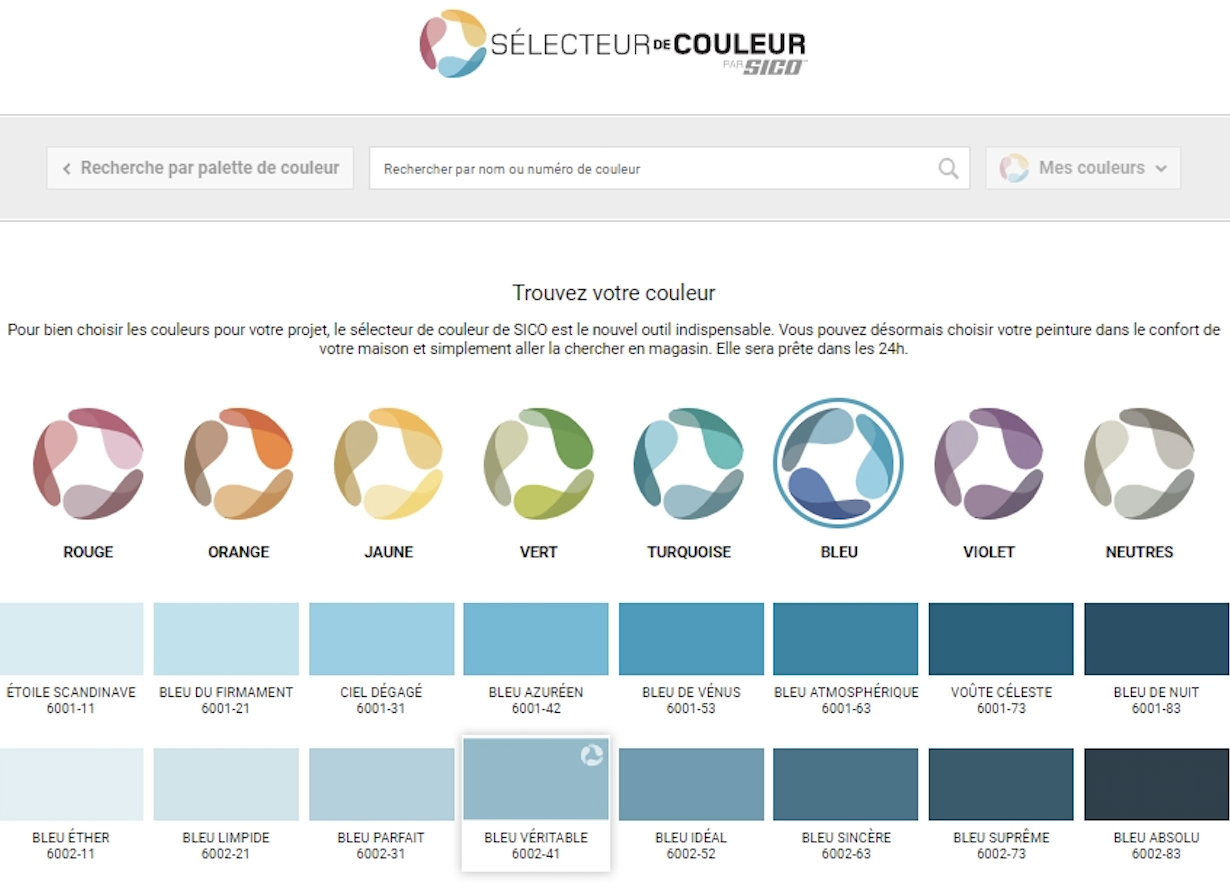Select the Rouge color family icon
This screenshot has width=1230, height=888.
pos(88,463)
